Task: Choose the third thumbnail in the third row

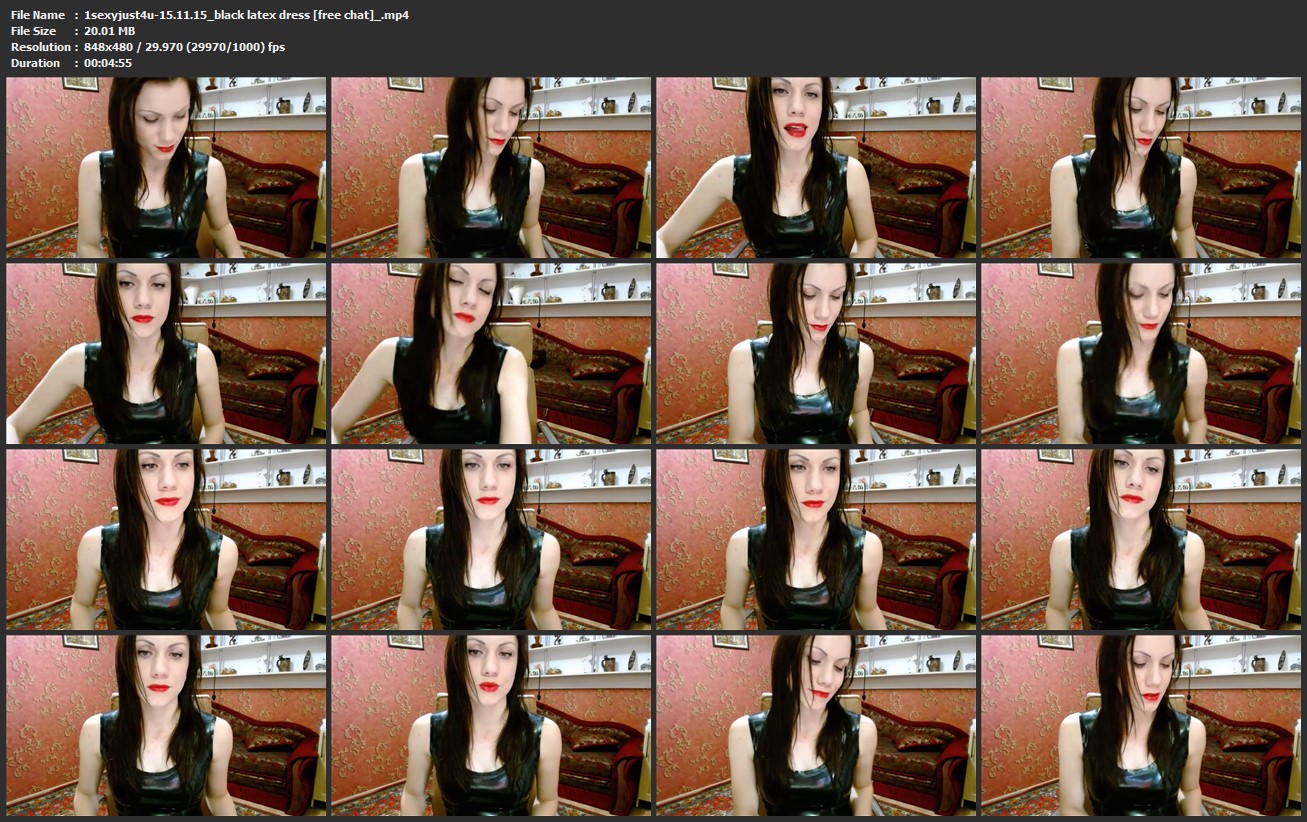Action: click(x=816, y=539)
